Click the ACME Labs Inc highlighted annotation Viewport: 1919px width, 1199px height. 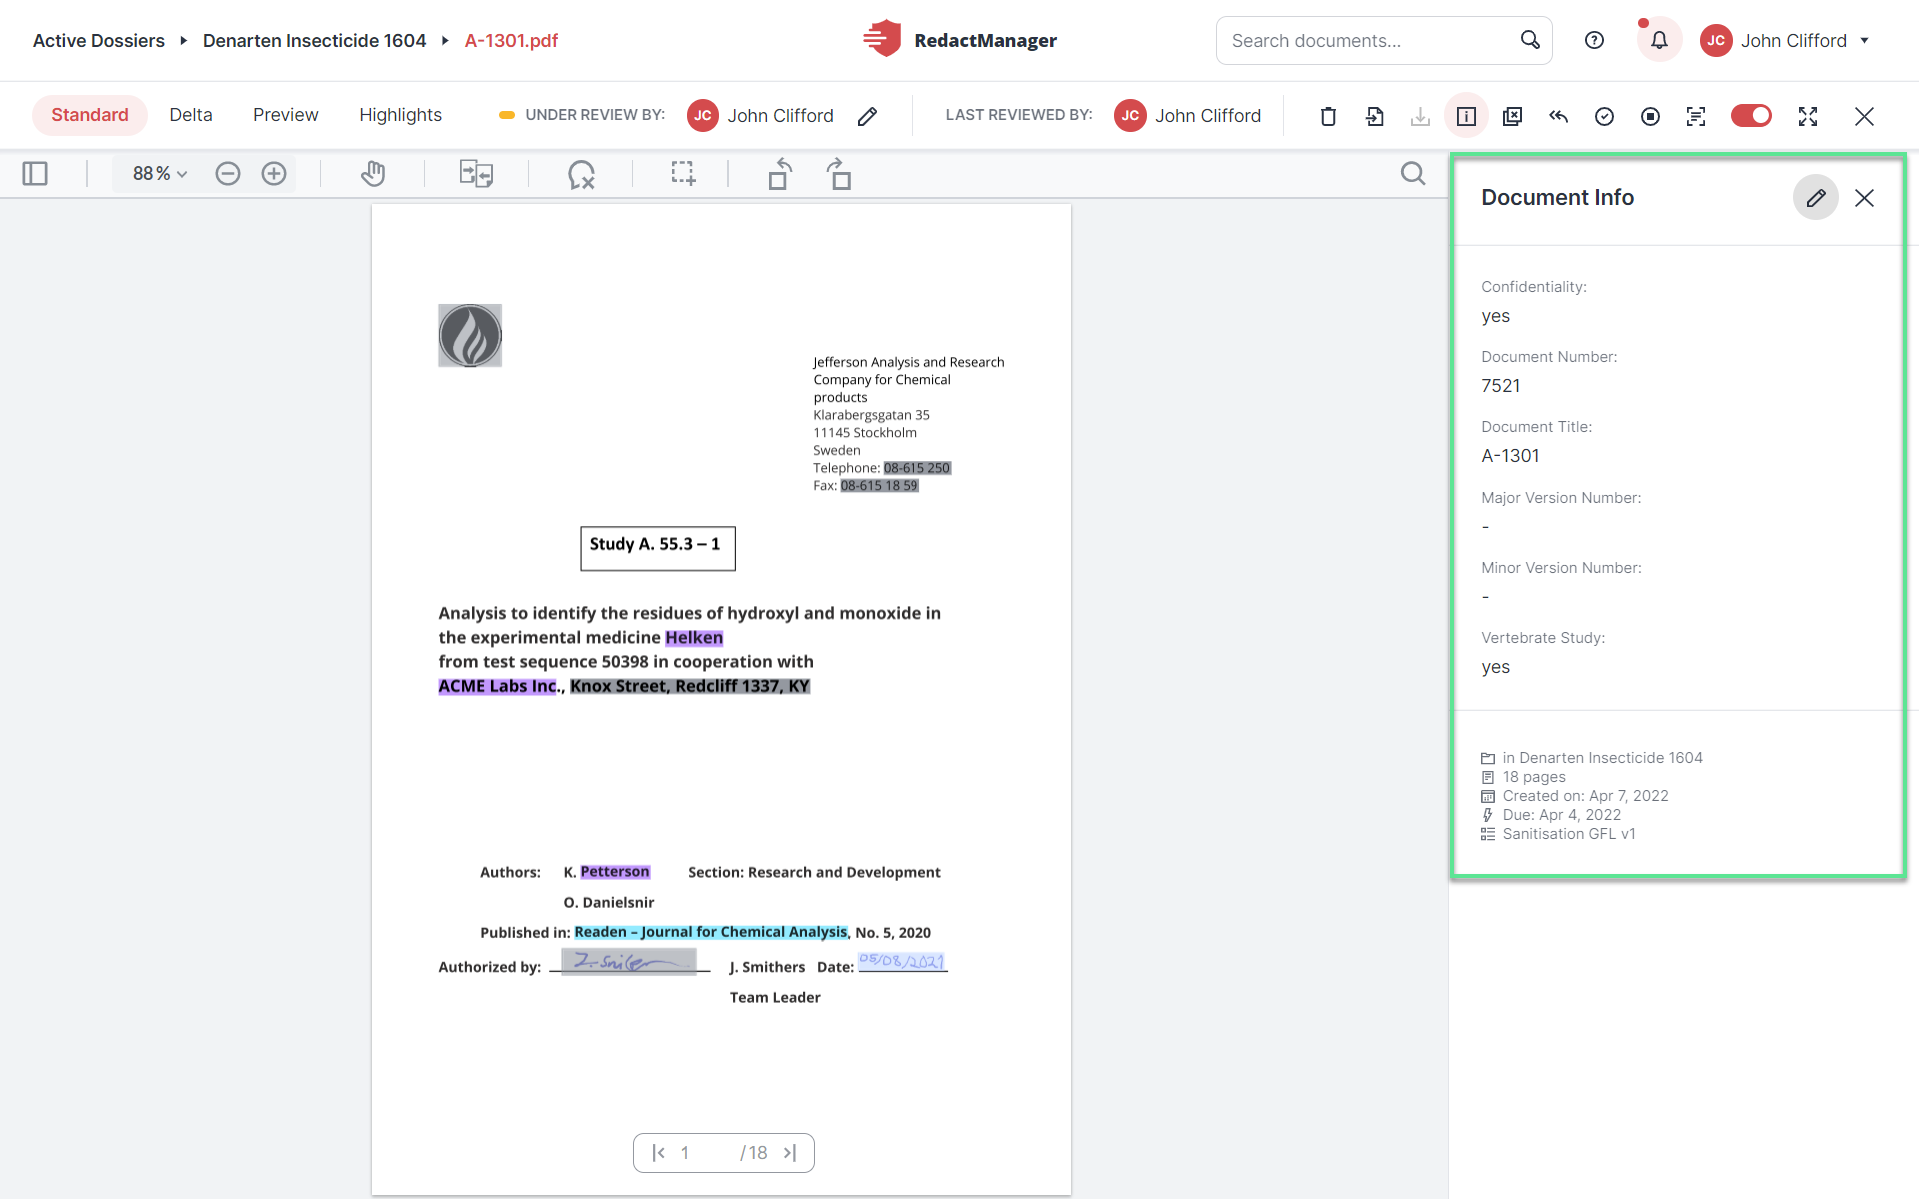click(497, 686)
